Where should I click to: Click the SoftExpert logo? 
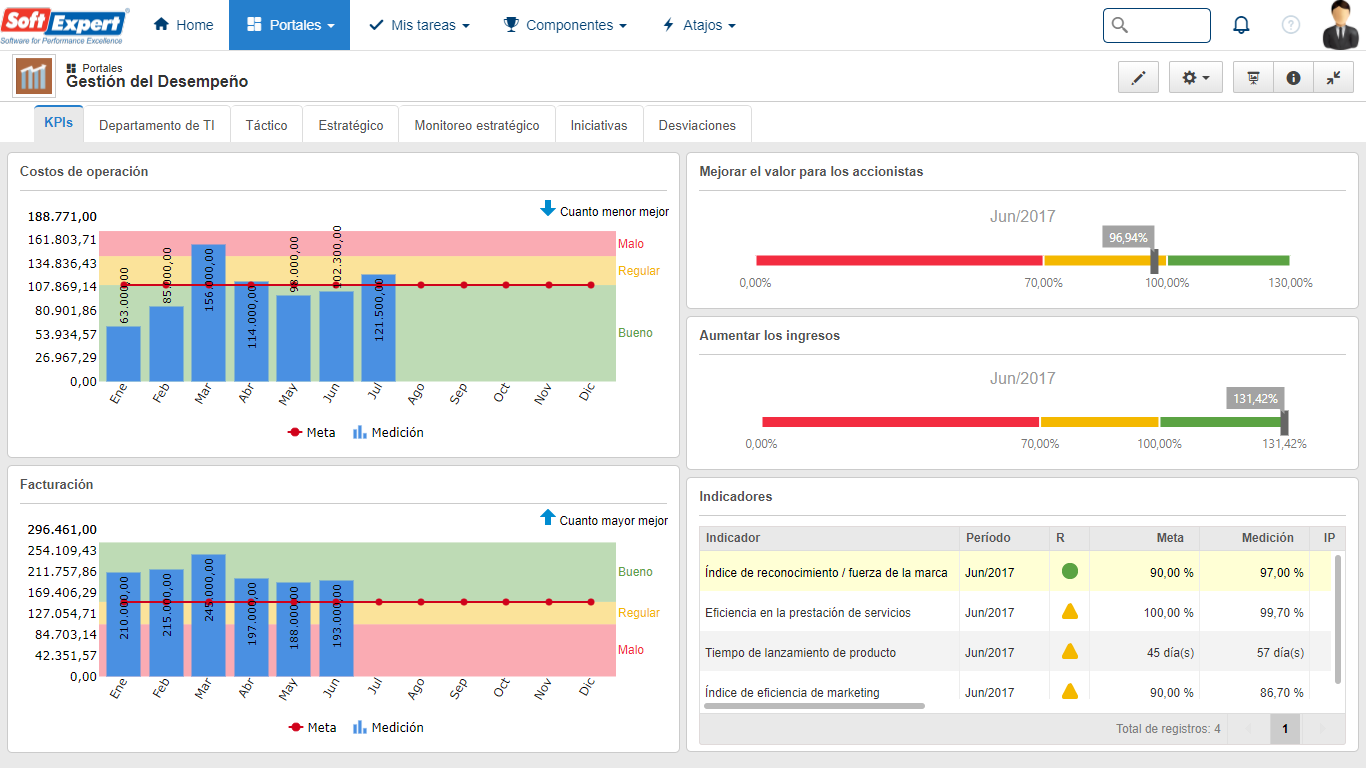65,25
